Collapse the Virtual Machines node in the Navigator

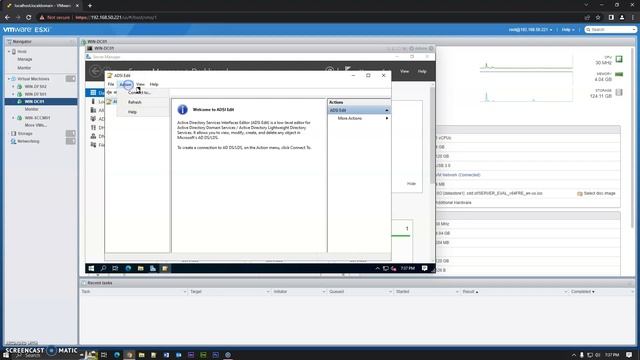tap(9, 79)
